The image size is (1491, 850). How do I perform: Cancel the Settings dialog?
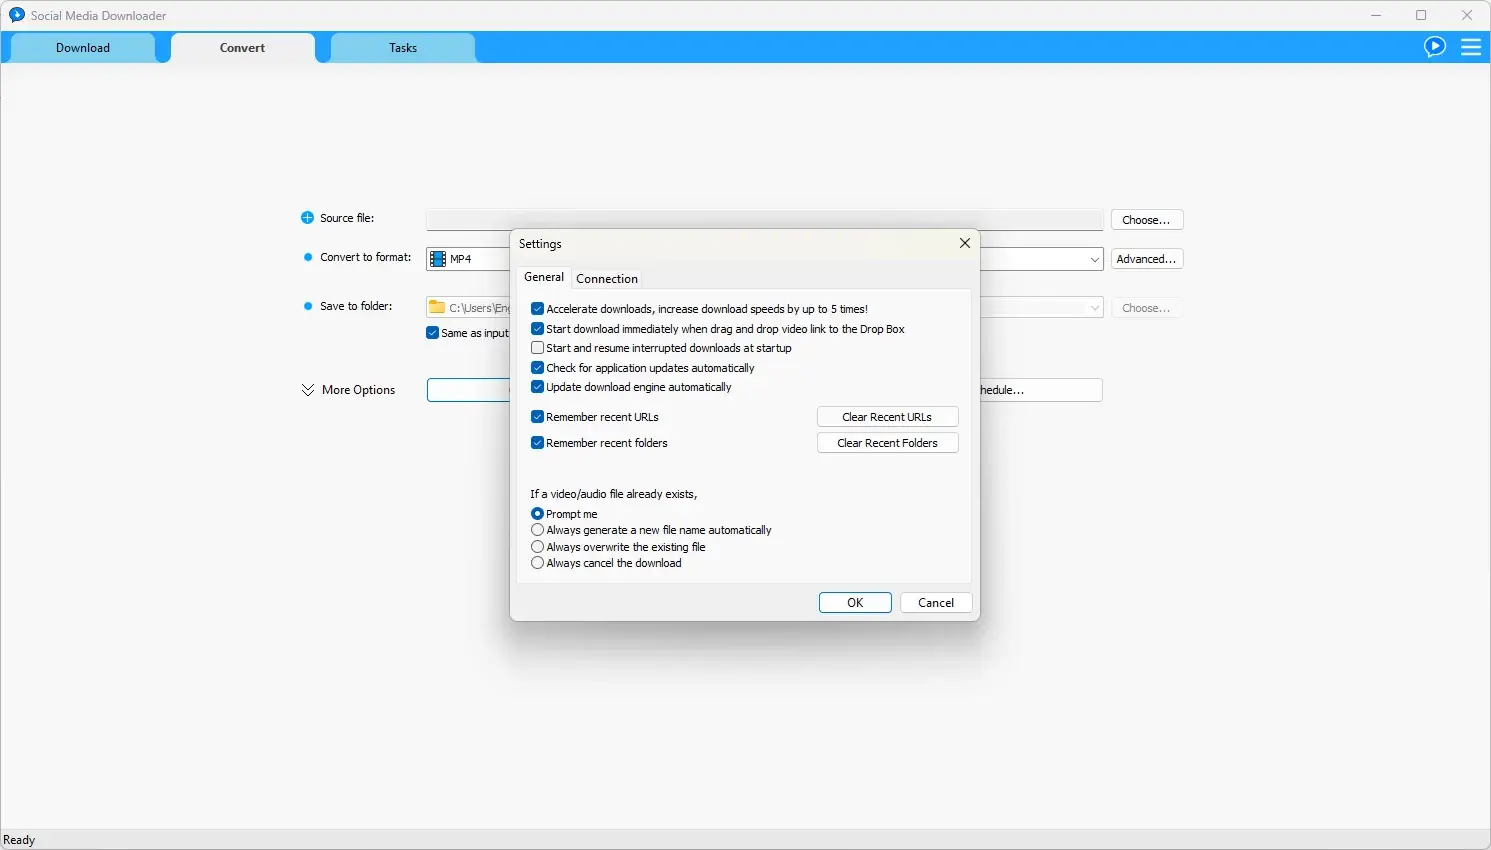pos(936,603)
